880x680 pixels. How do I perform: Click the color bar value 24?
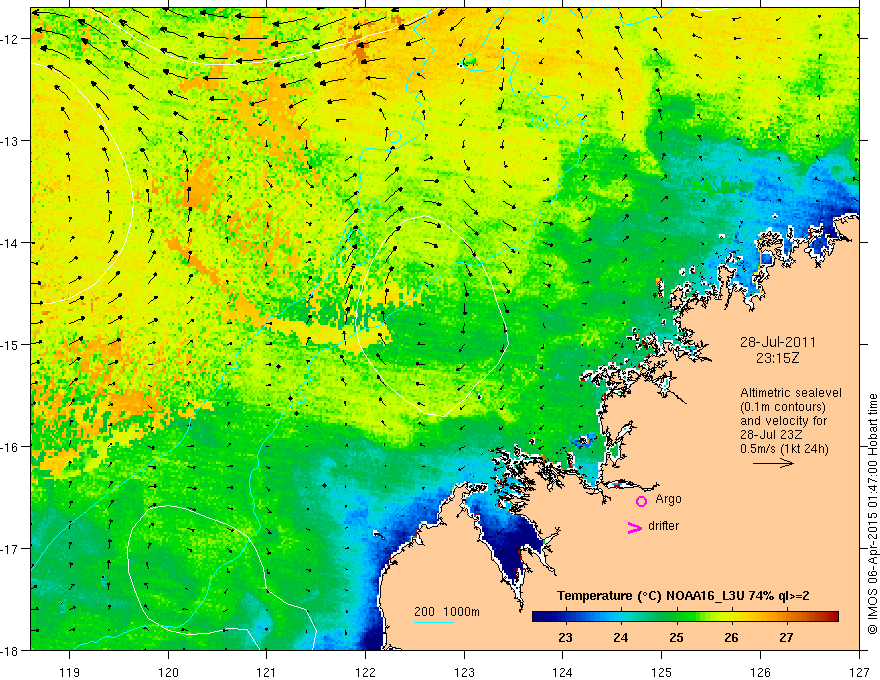pos(620,637)
